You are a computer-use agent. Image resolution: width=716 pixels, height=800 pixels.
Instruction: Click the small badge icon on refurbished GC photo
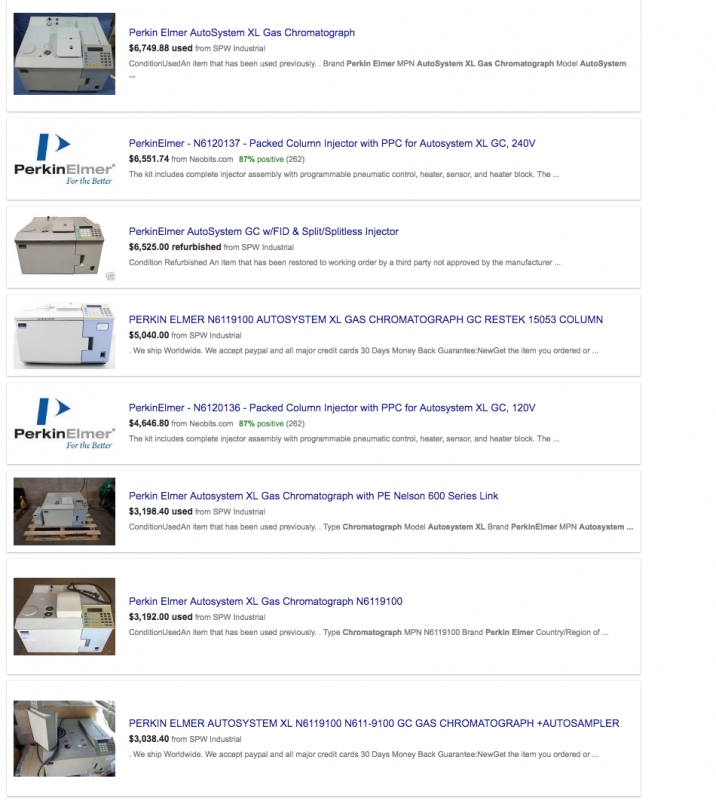[x=110, y=276]
